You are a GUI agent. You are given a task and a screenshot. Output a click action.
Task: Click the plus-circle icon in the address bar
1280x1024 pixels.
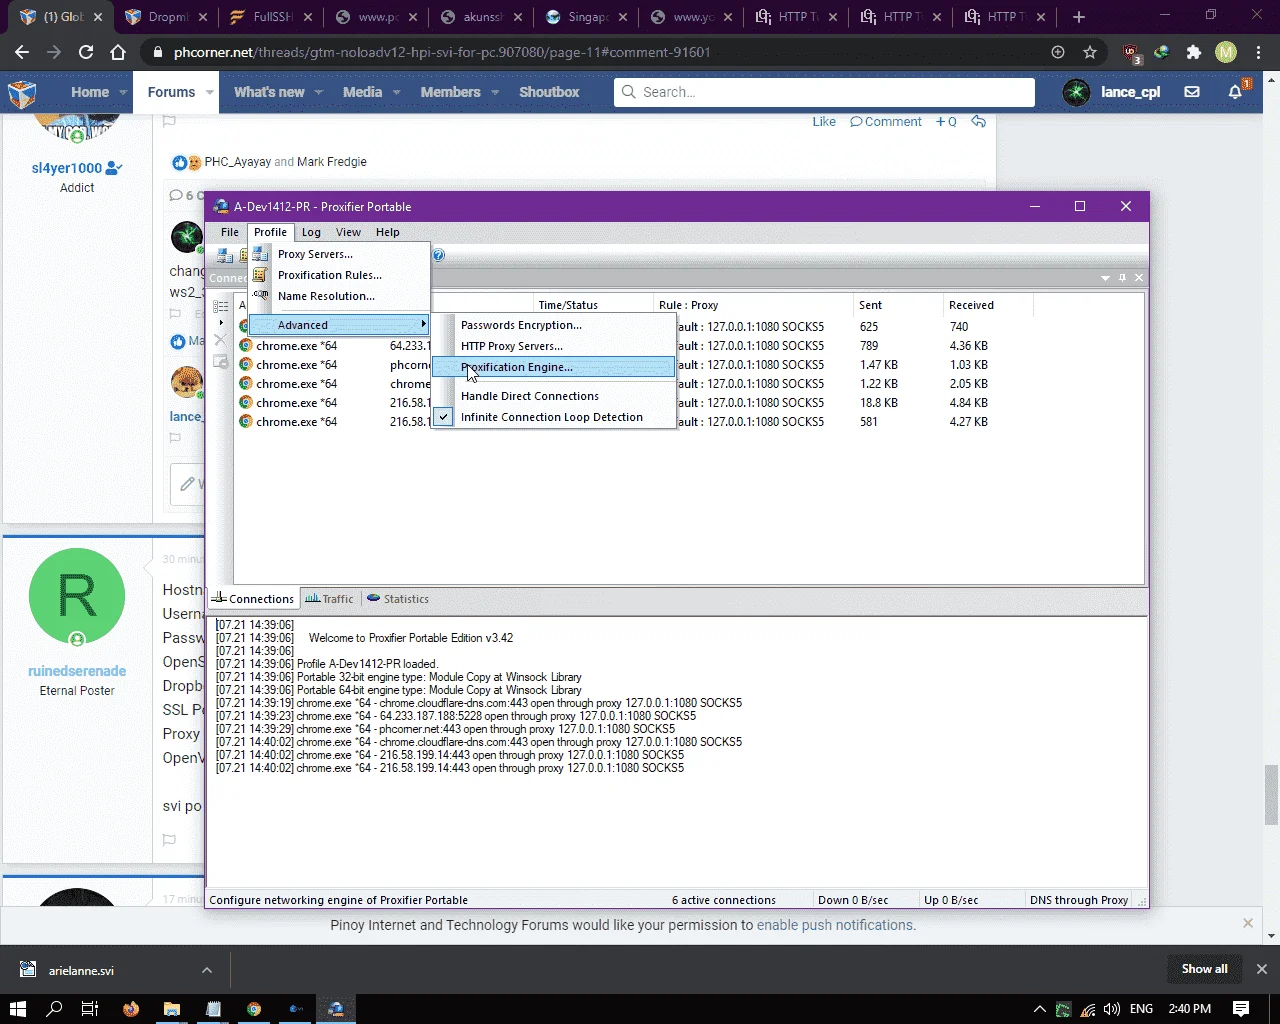coord(1058,52)
